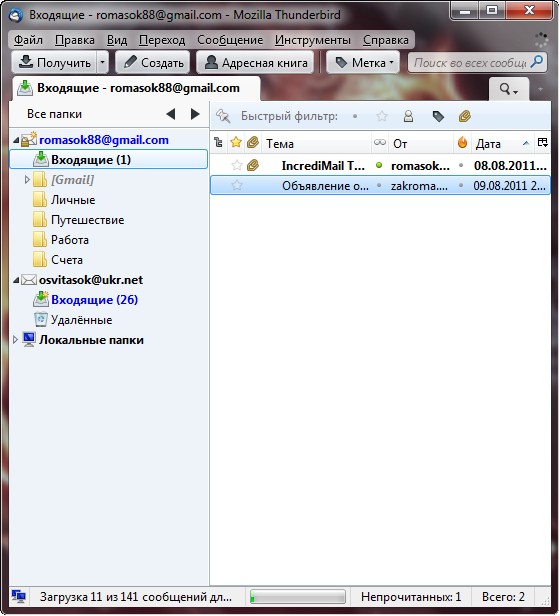Toggle the quick filter pin icon

(223, 116)
